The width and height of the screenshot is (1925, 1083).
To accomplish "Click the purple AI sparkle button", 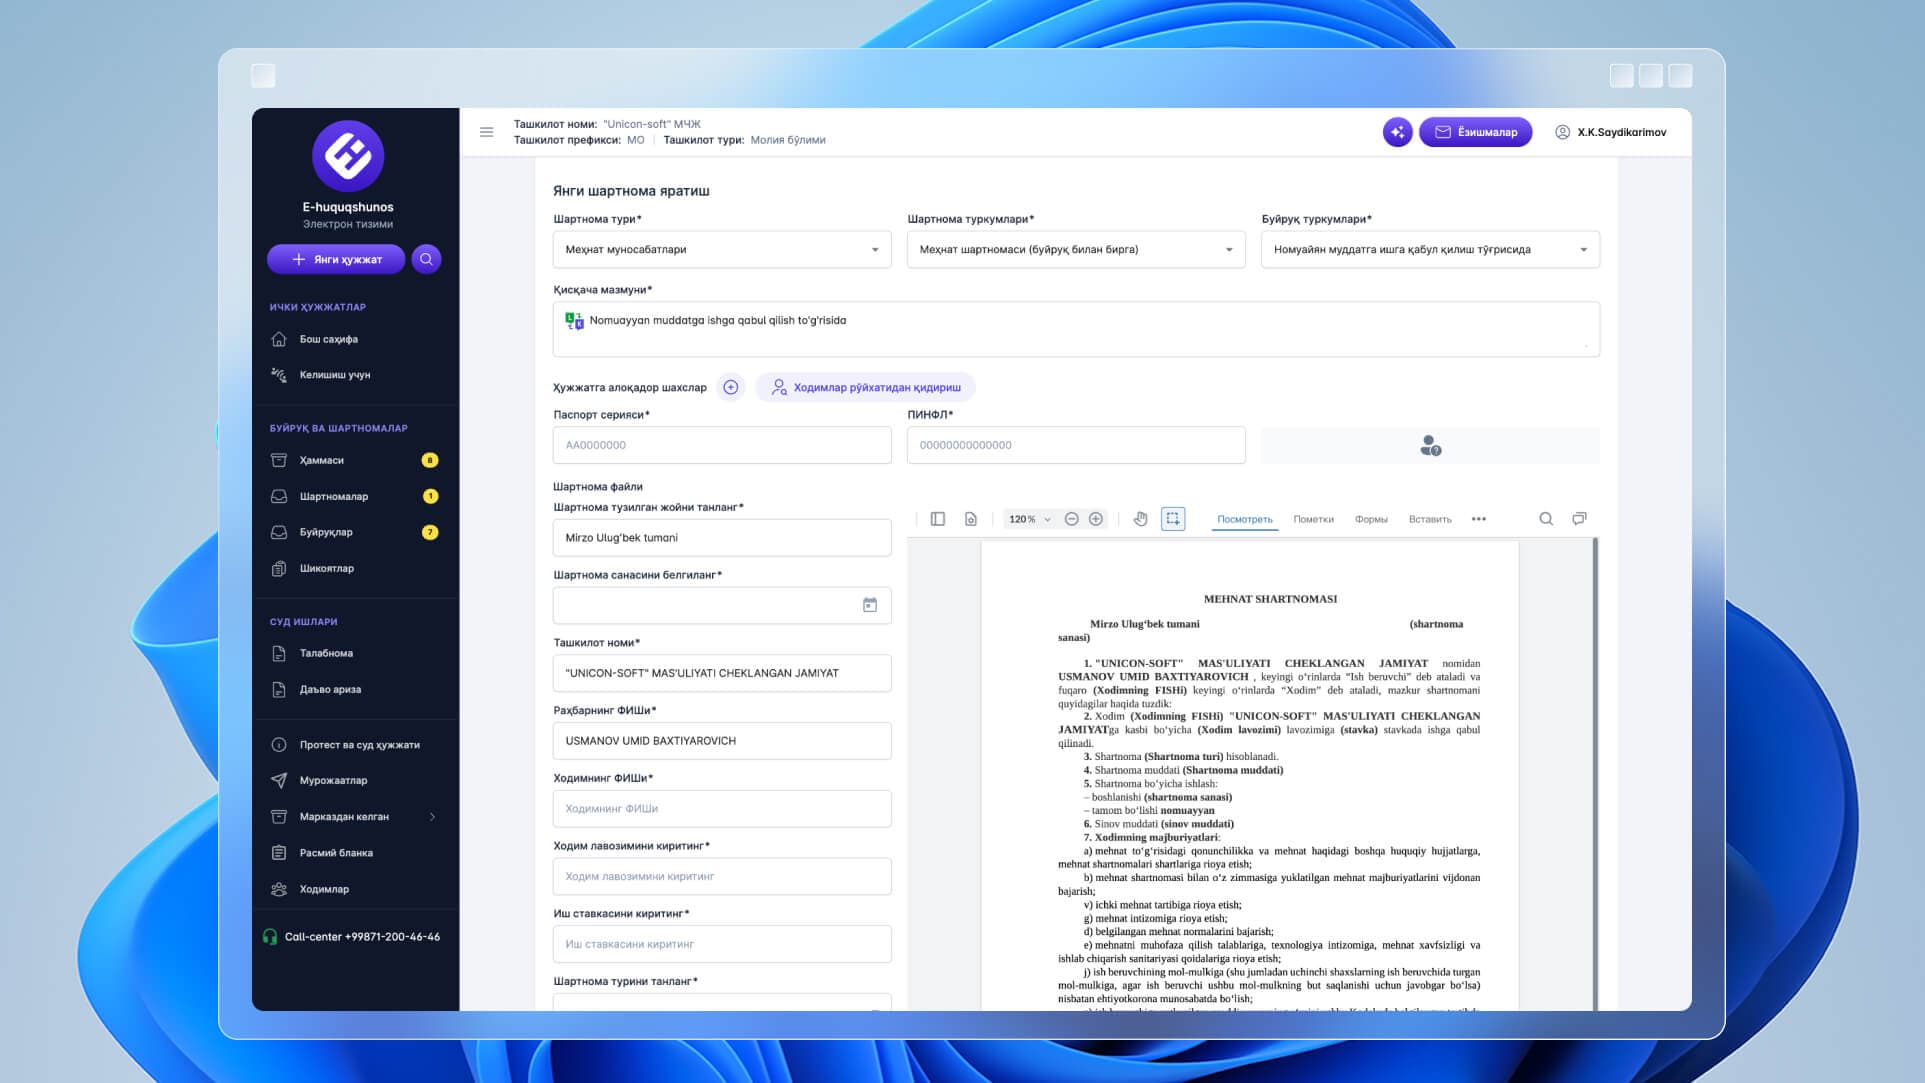I will pos(1397,132).
